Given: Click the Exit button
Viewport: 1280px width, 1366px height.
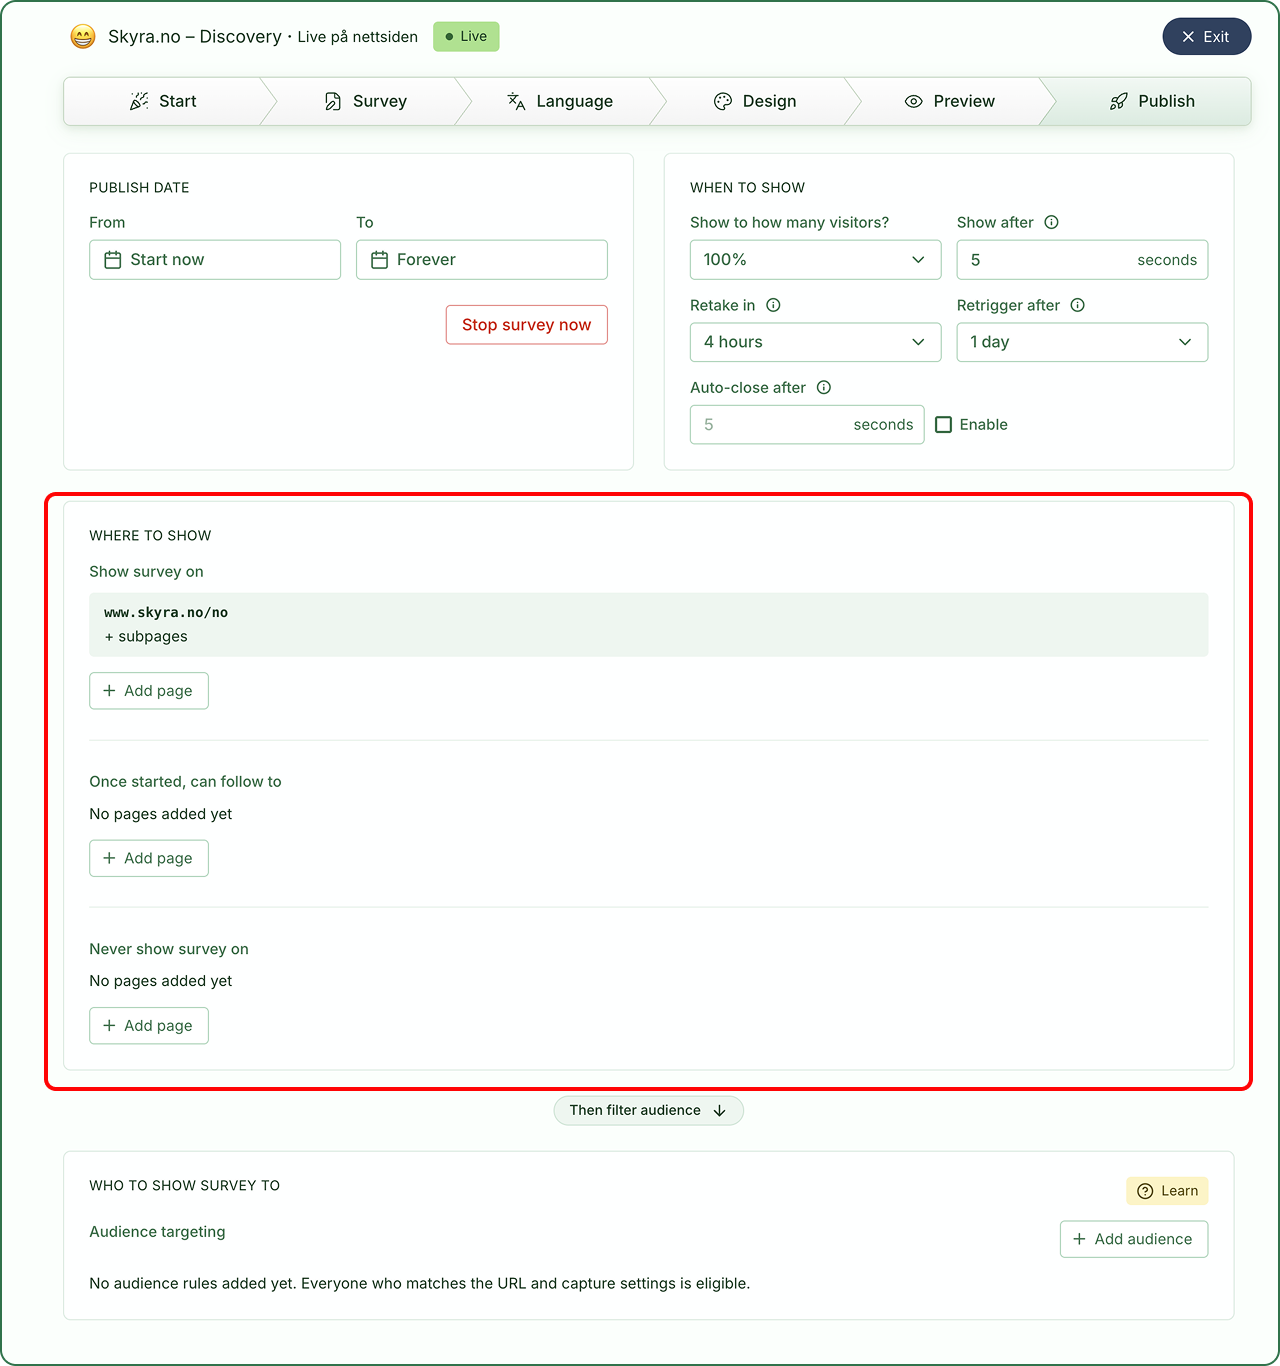Looking at the screenshot, I should (1206, 37).
